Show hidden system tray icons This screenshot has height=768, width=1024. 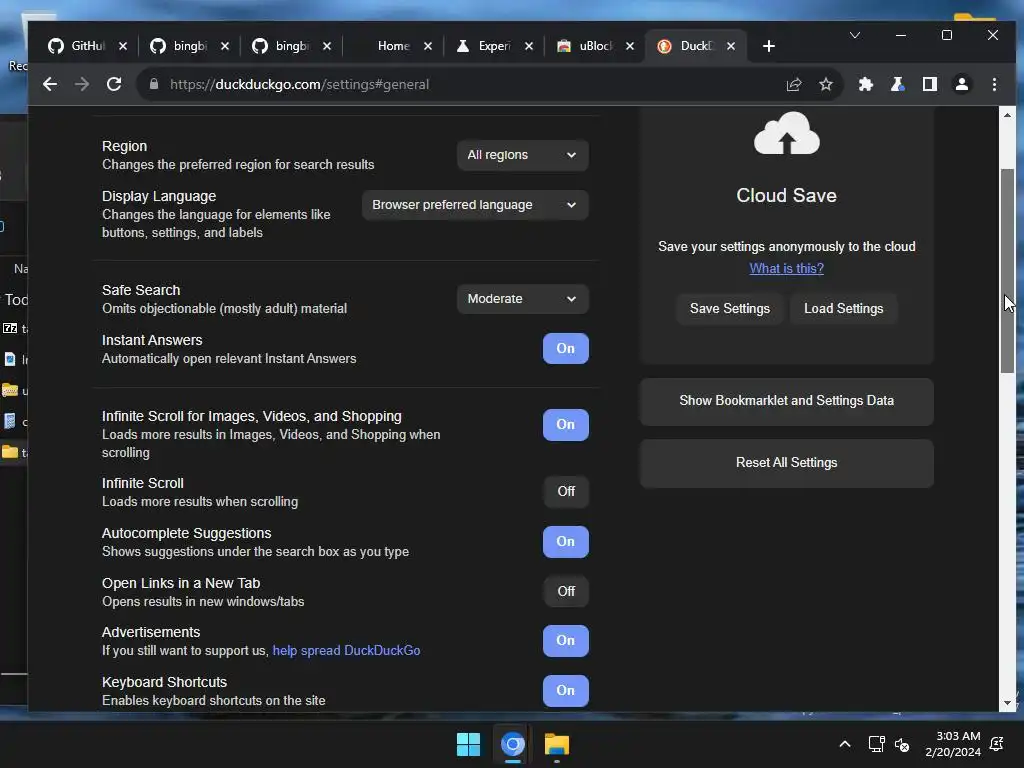[x=844, y=744]
